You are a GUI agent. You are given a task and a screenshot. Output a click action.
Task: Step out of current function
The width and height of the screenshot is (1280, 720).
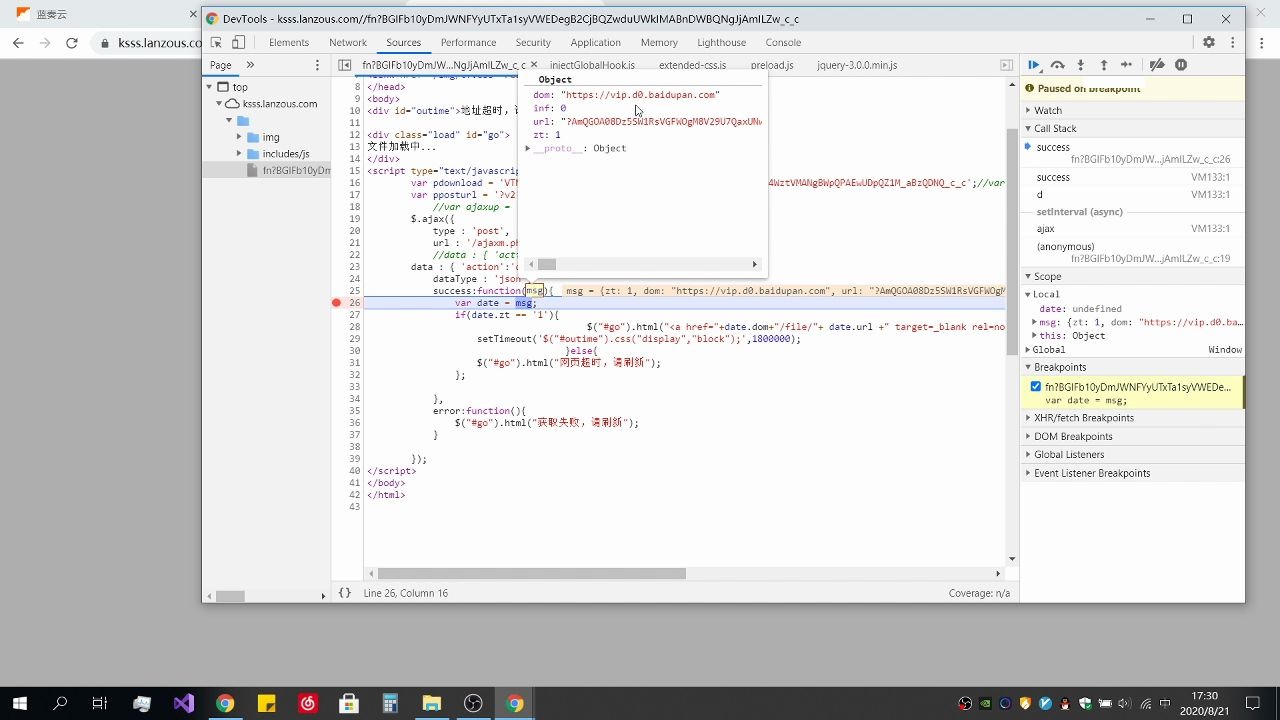click(x=1104, y=65)
